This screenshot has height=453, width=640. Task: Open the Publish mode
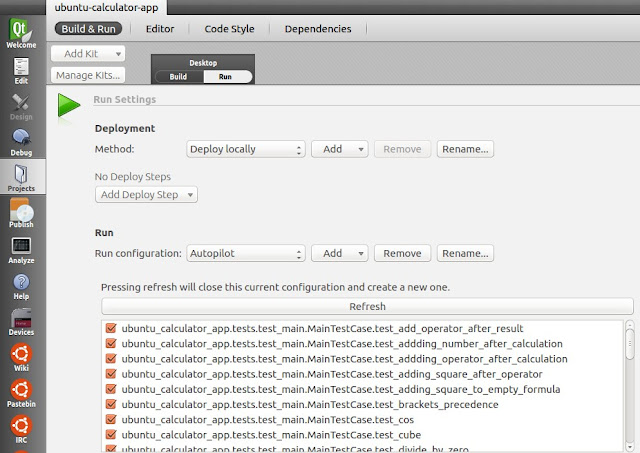[x=21, y=213]
